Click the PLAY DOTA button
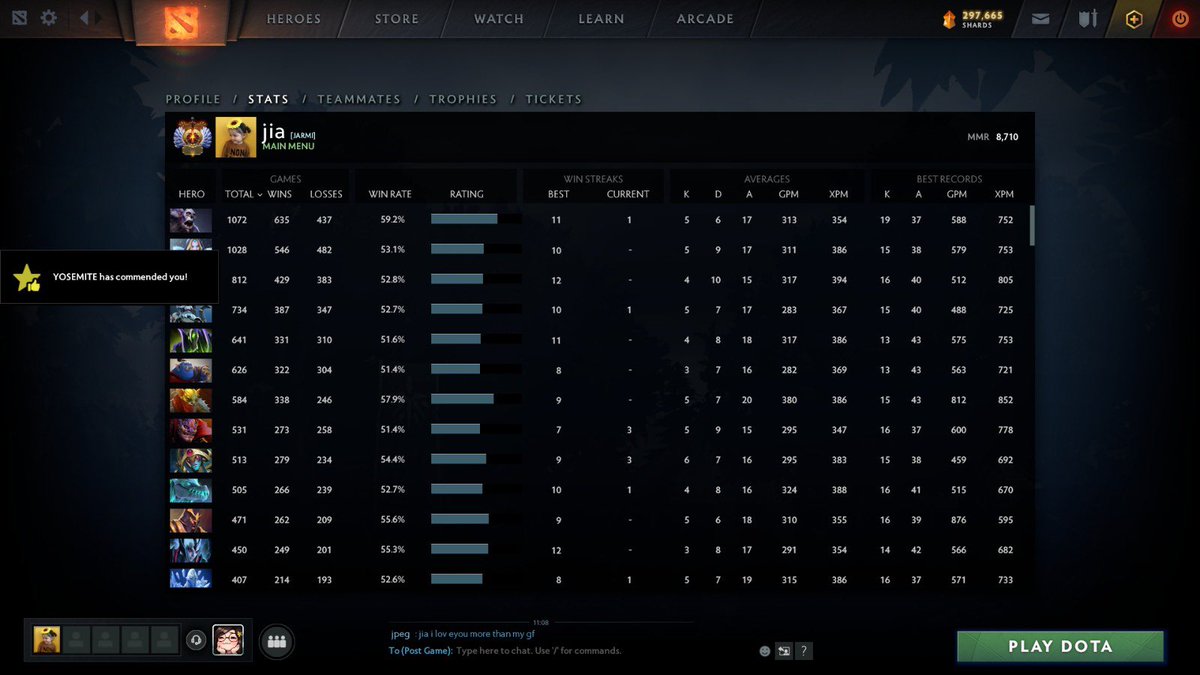Viewport: 1200px width, 675px height. pos(1060,646)
